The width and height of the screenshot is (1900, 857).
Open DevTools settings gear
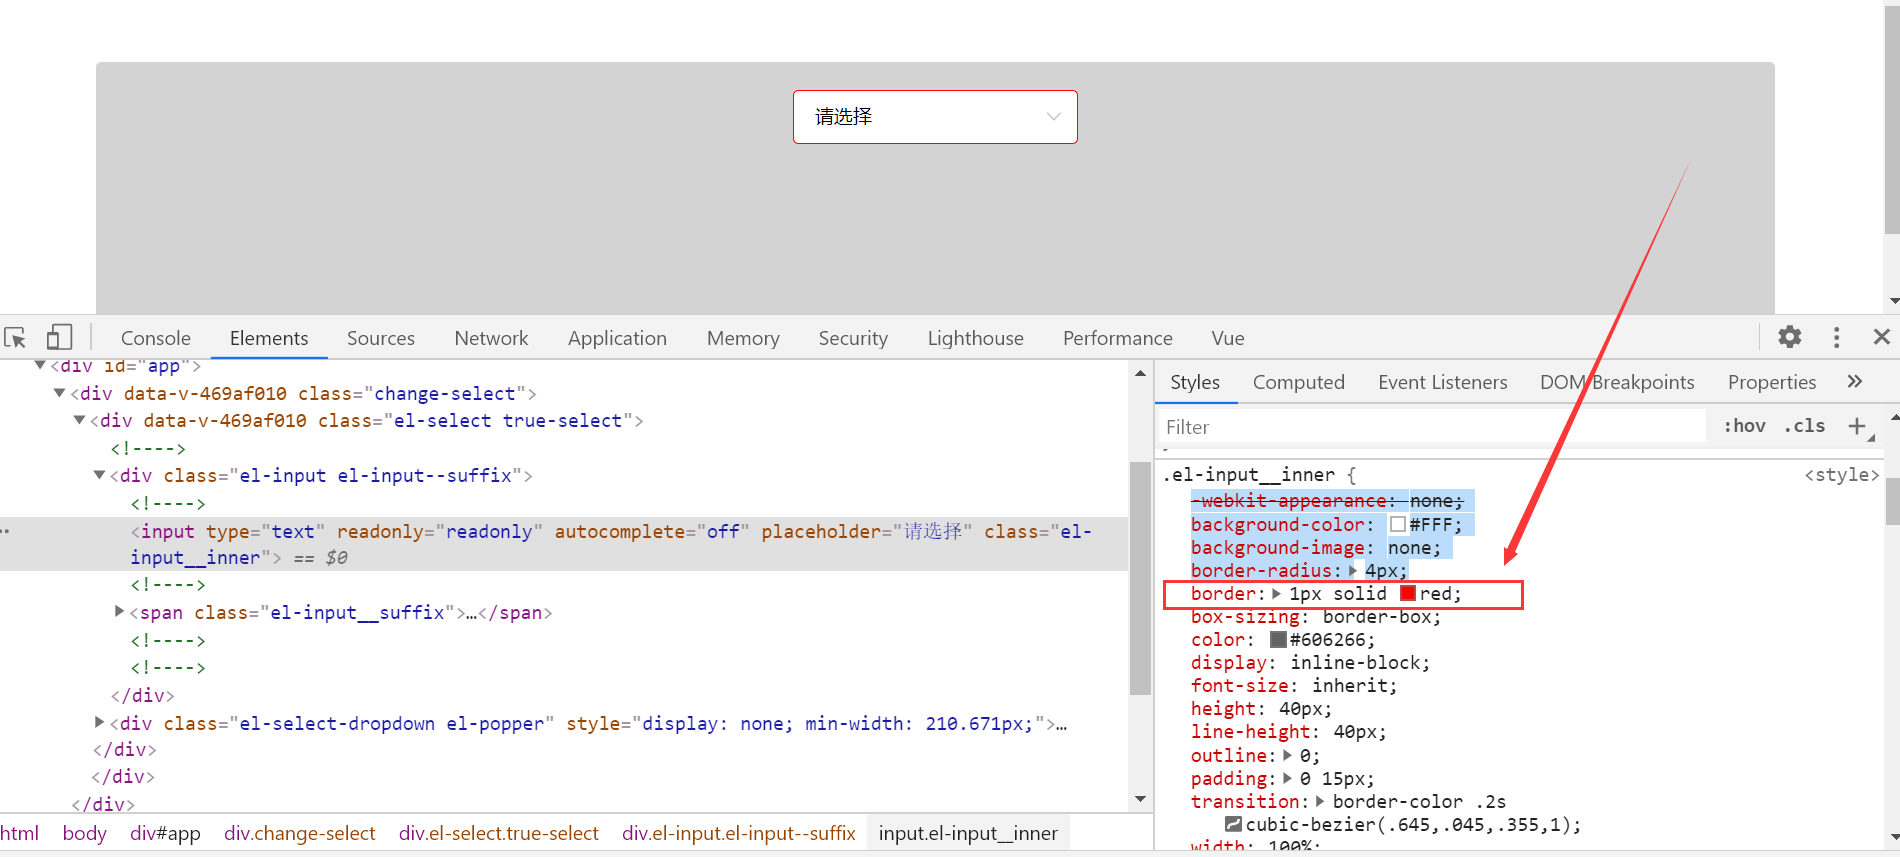tap(1790, 337)
